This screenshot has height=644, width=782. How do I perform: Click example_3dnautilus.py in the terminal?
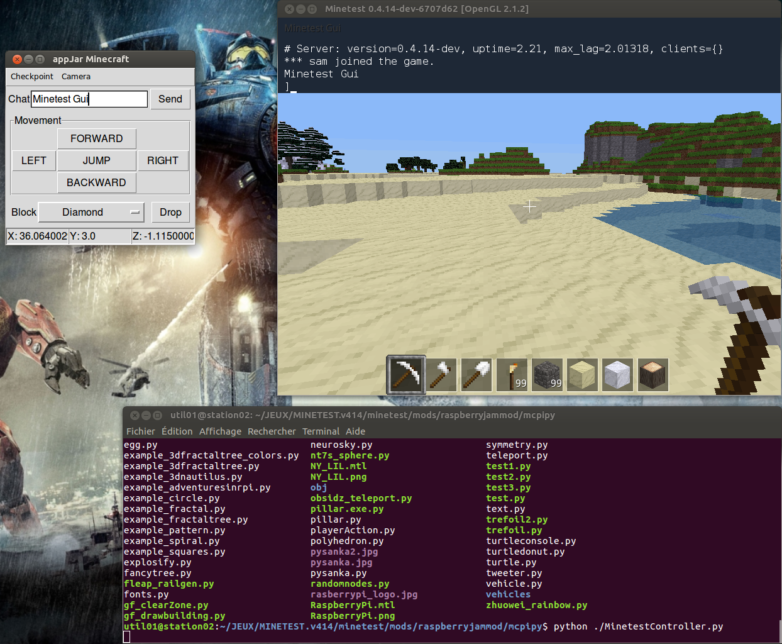pos(183,476)
